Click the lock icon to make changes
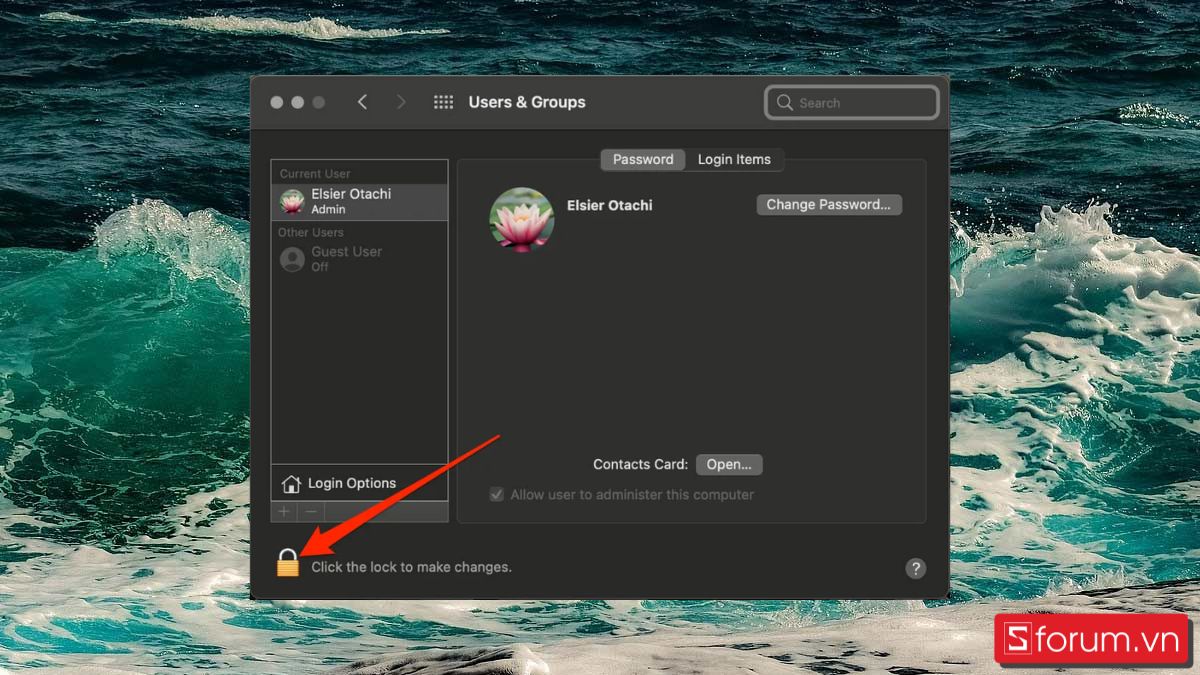 (x=288, y=564)
